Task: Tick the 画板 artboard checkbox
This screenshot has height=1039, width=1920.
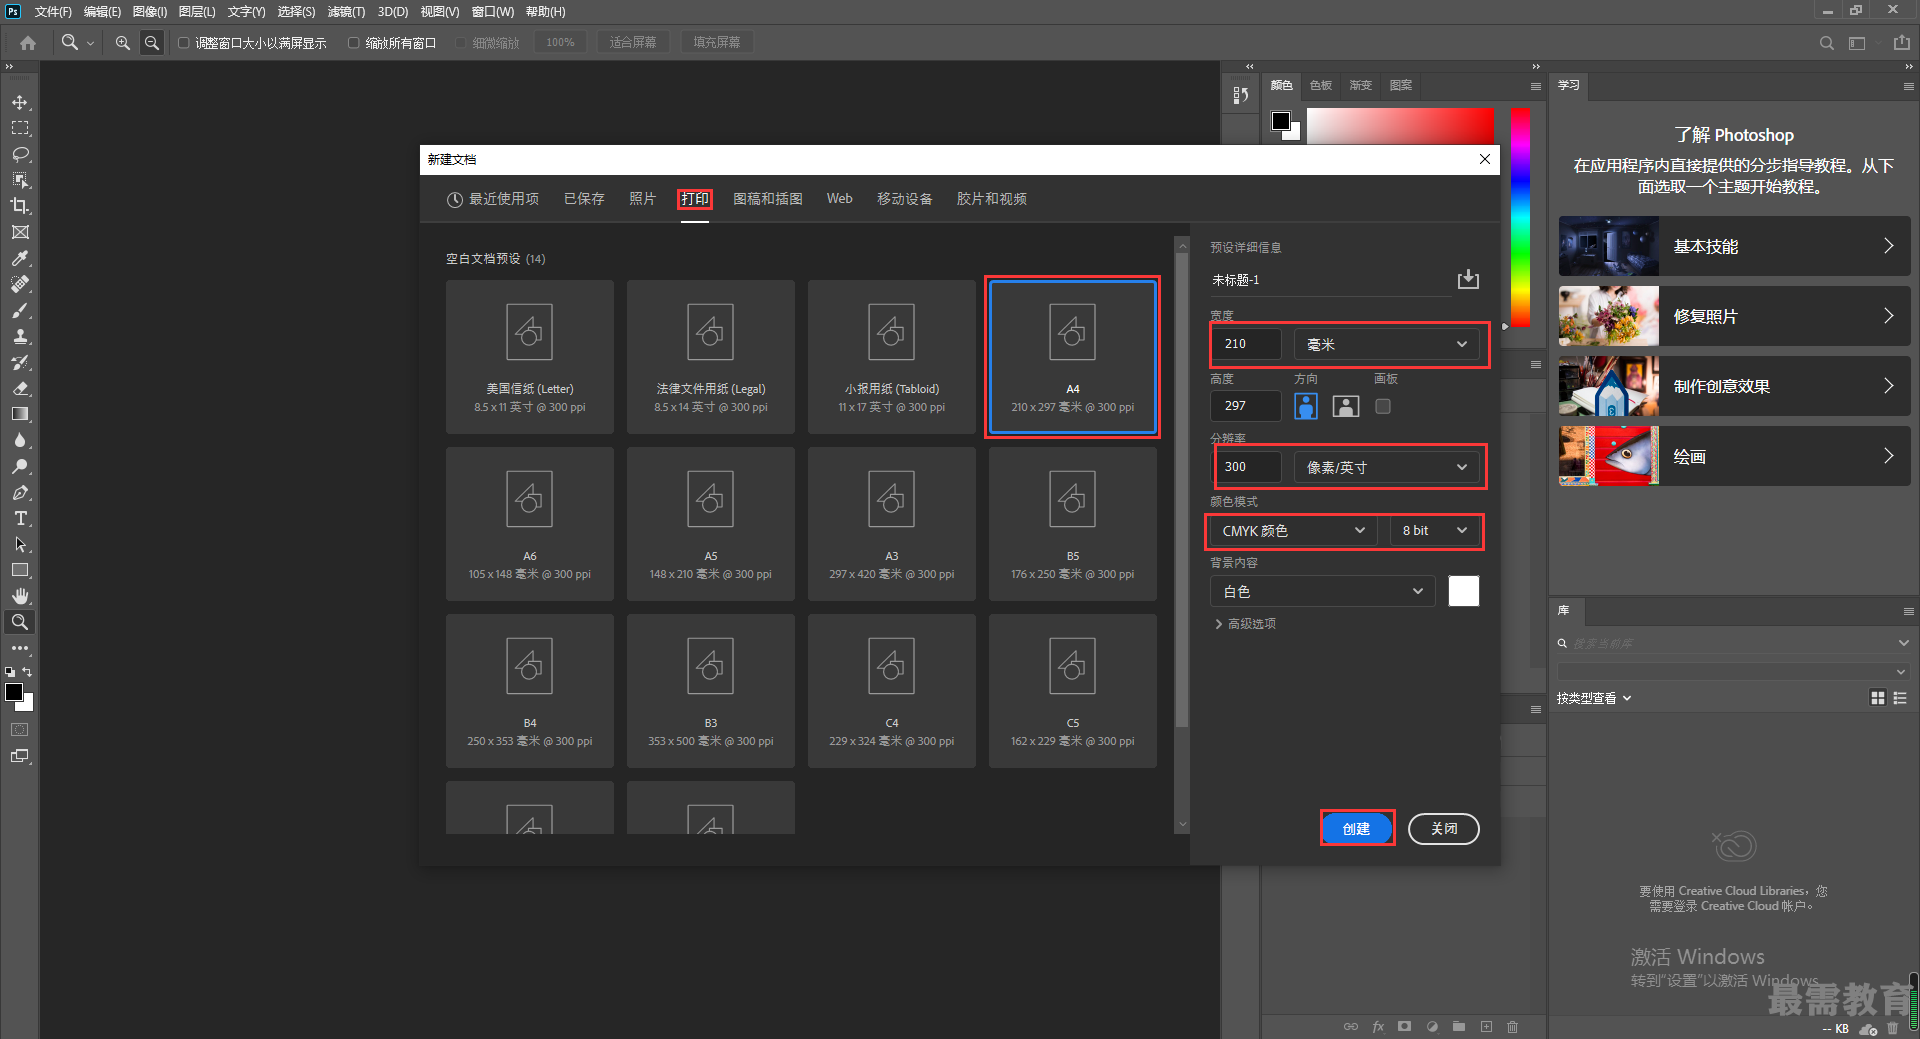Action: (x=1383, y=406)
